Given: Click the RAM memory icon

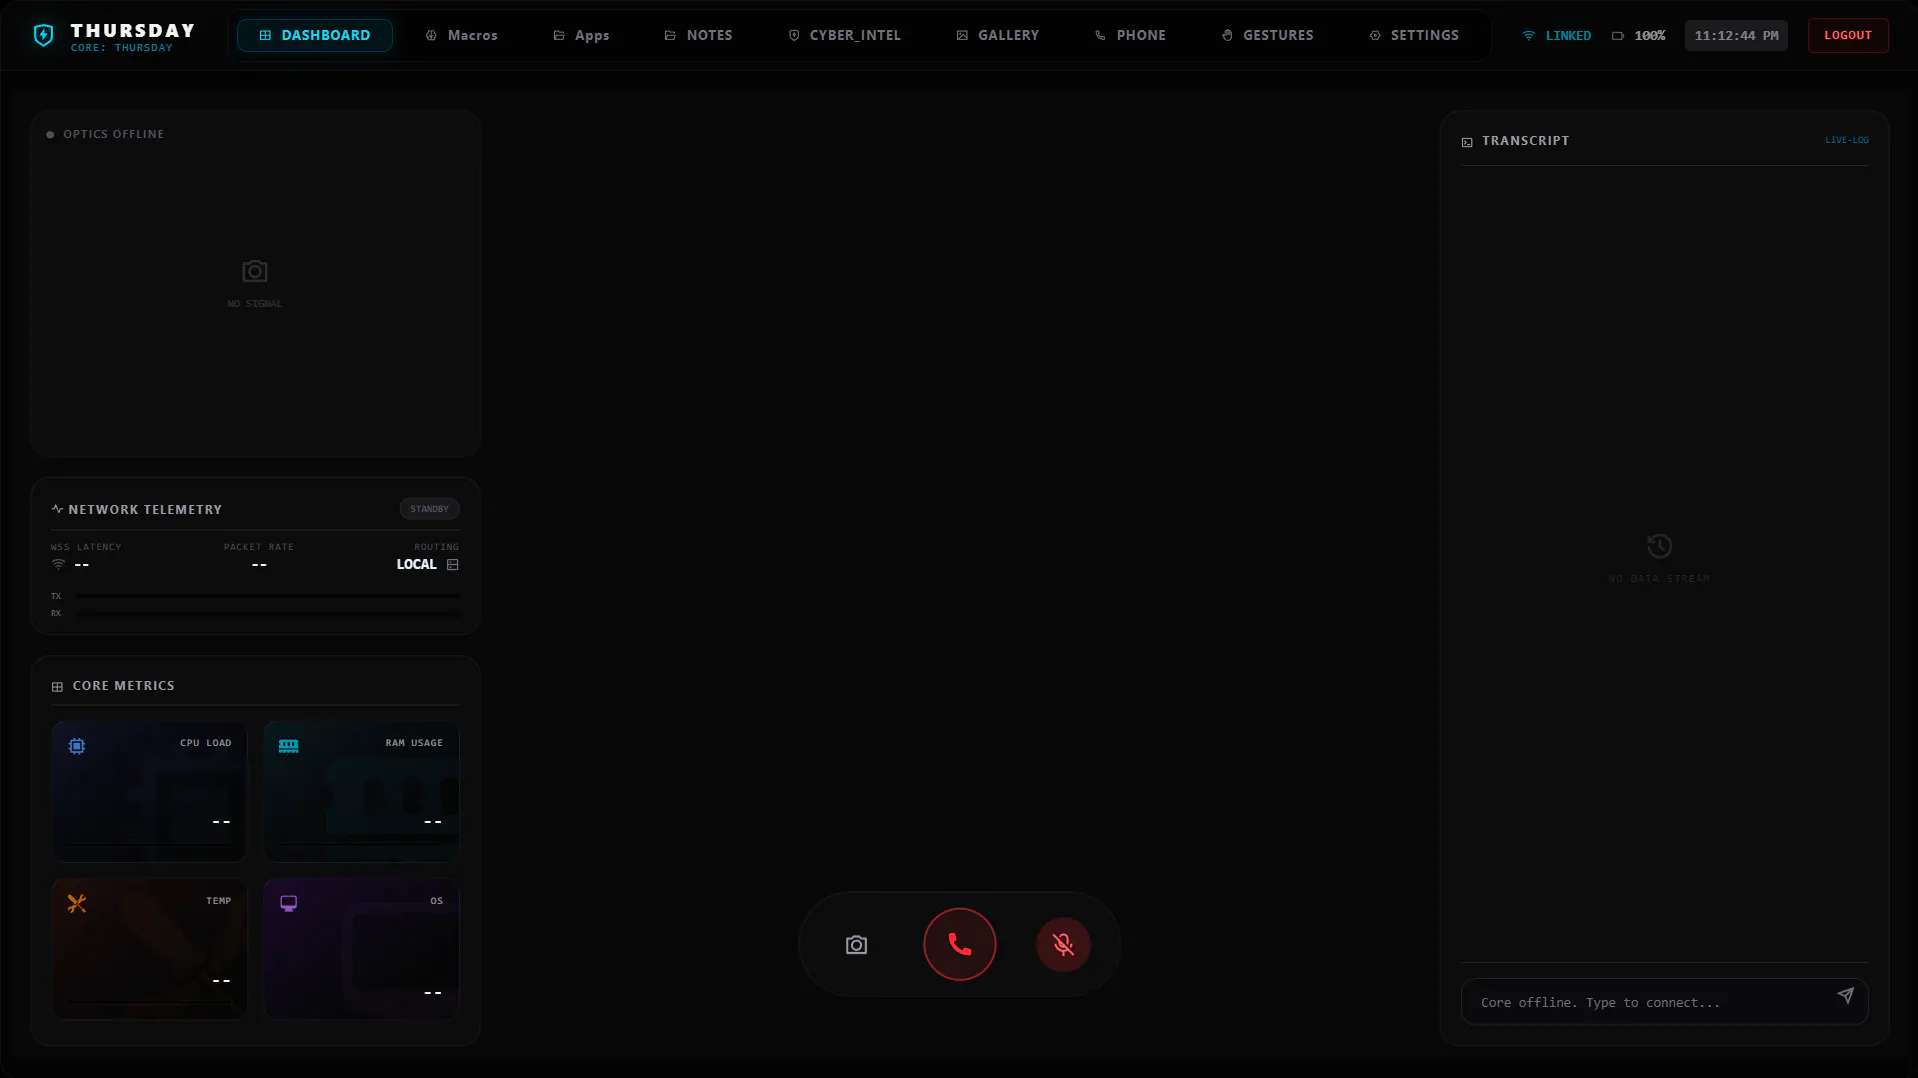Looking at the screenshot, I should click(x=289, y=746).
